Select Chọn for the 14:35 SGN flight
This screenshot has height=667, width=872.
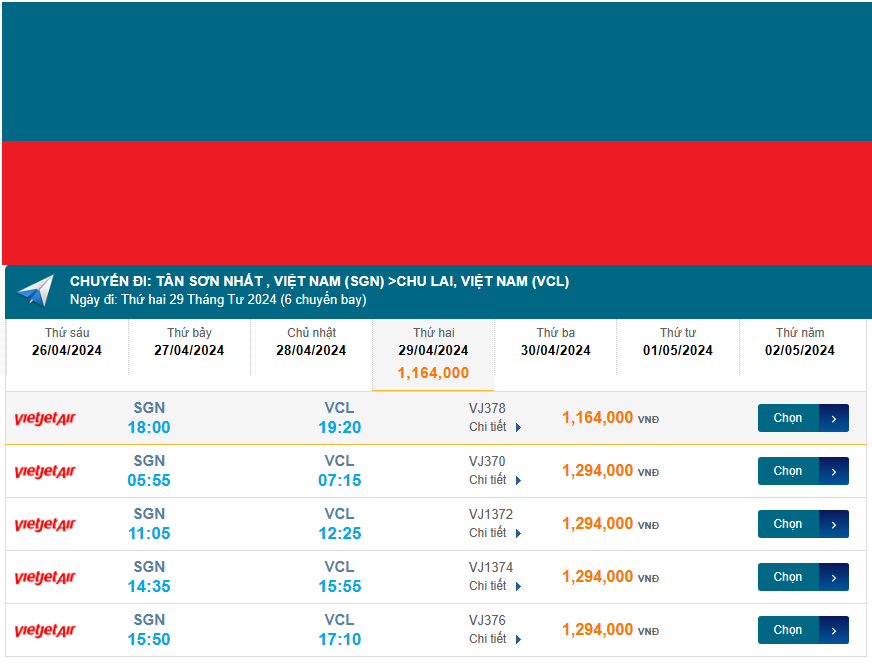[x=788, y=577]
